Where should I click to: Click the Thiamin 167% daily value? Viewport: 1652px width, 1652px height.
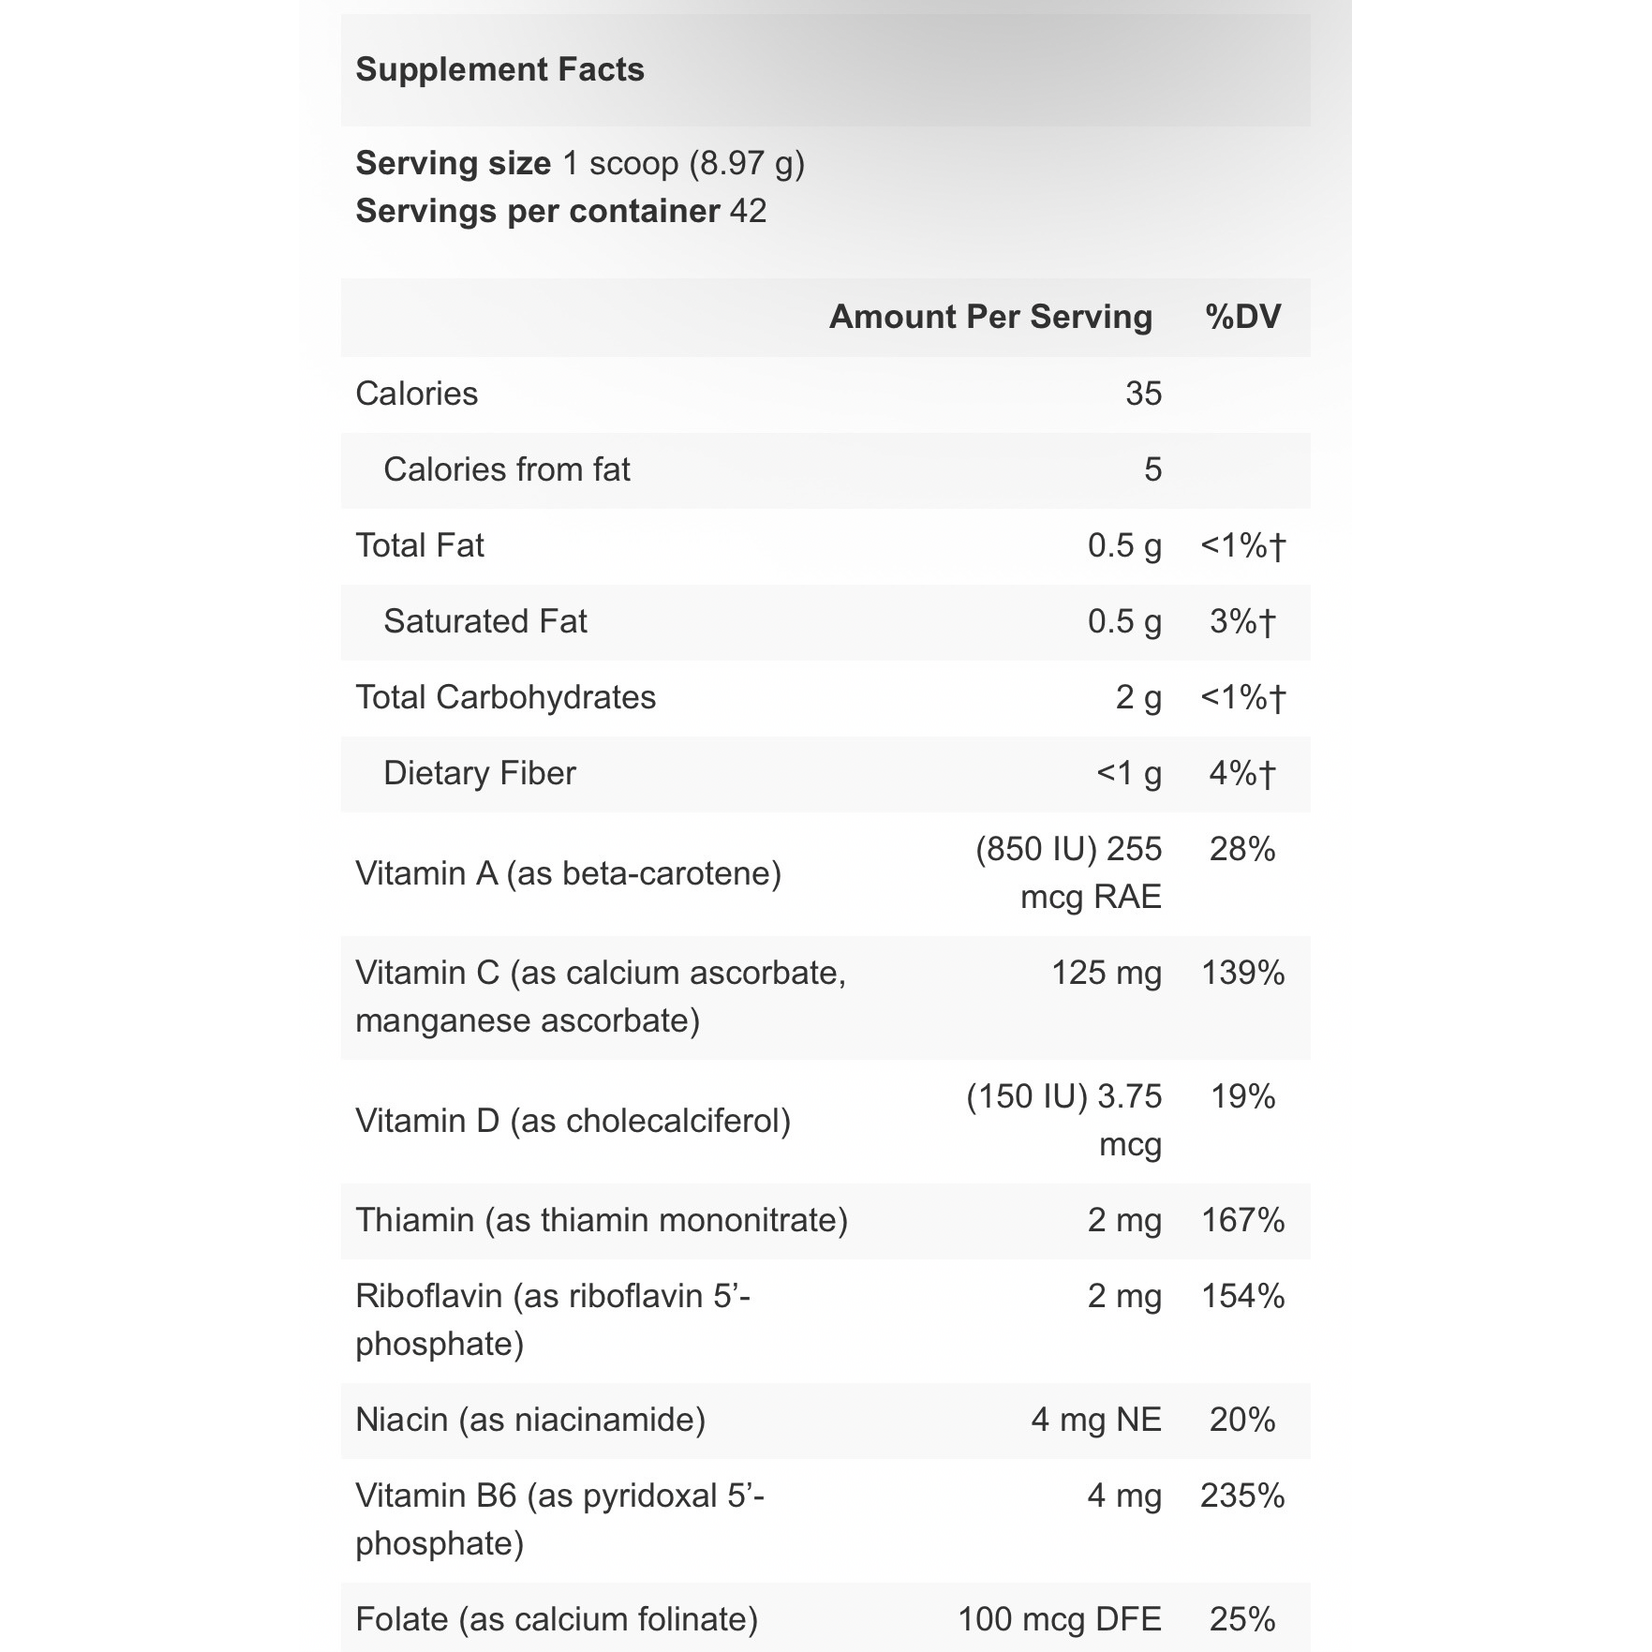pyautogui.click(x=1243, y=1221)
